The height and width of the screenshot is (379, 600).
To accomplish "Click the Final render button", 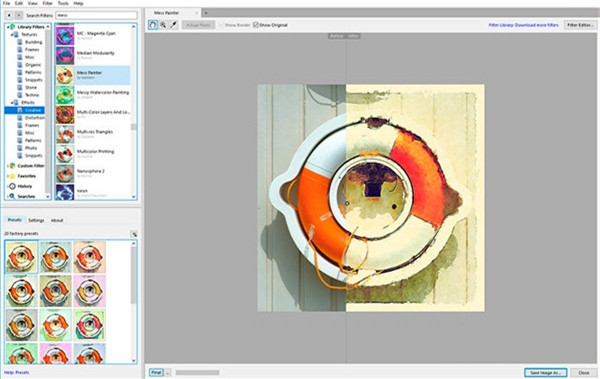I will coord(156,372).
